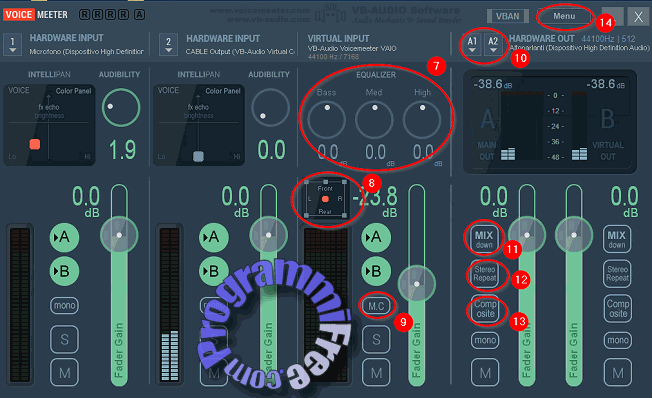Viewport: 652px width, 398px height.
Task: Click the first A cassette recorder indicator
Action: pyautogui.click(x=139, y=15)
